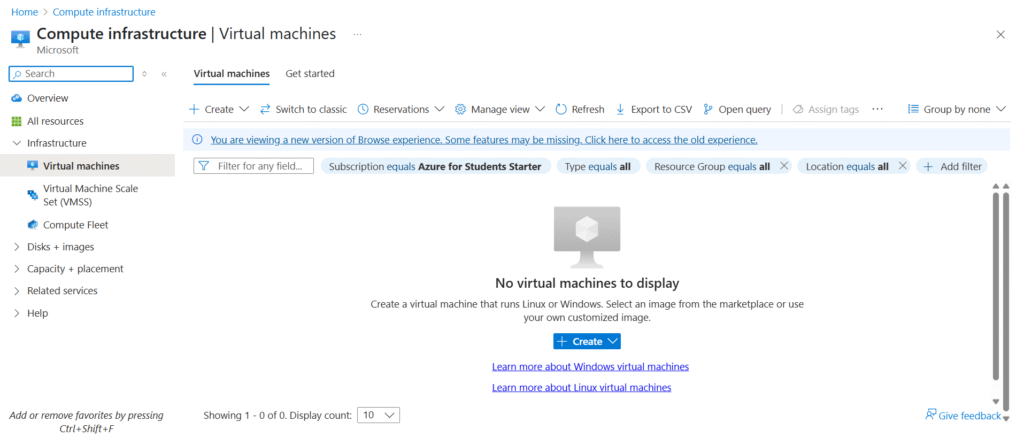
Task: Close the Compute infrastructure blade
Action: pos(1000,35)
